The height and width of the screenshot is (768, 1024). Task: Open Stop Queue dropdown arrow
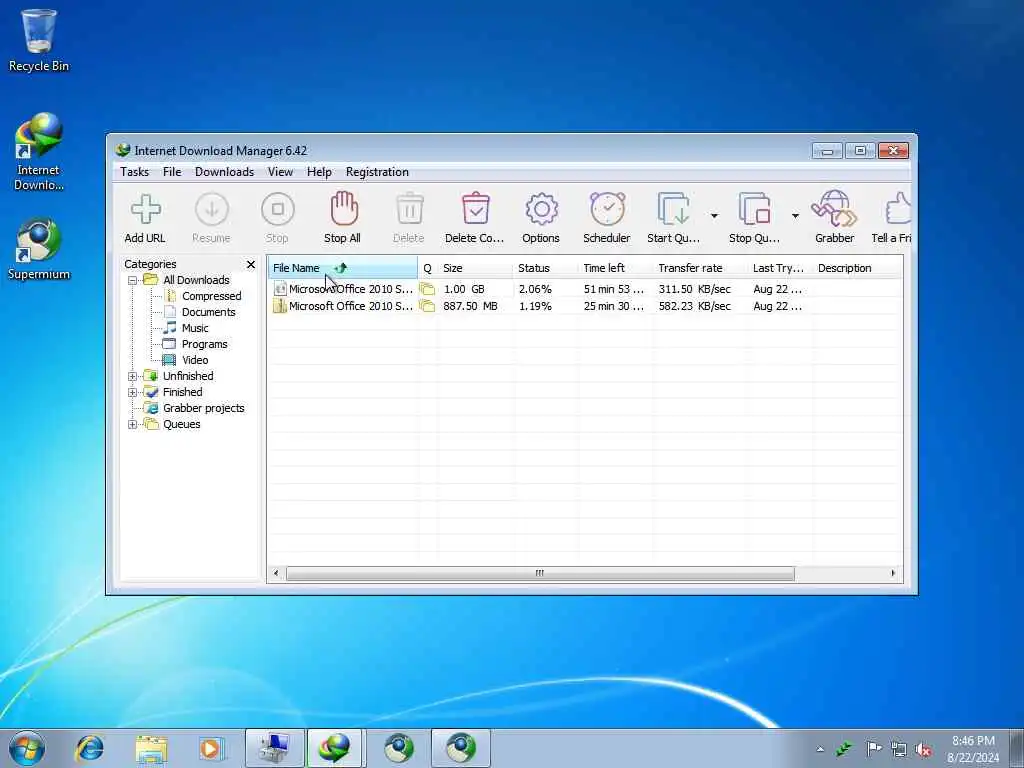795,216
